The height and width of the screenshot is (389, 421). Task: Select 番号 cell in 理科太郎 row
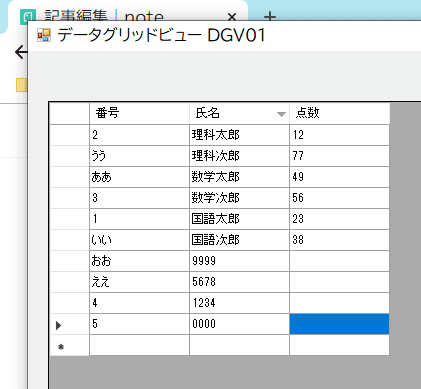(x=139, y=135)
